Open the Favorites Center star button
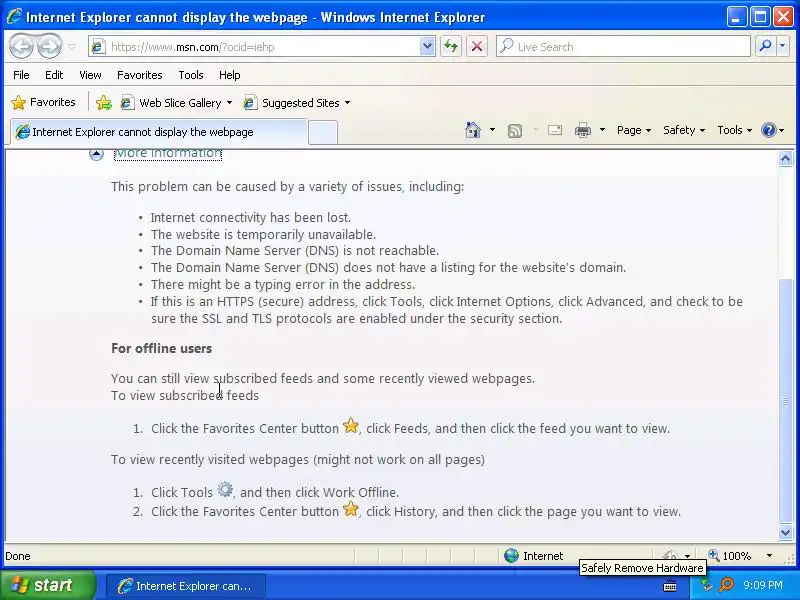Image resolution: width=800 pixels, height=600 pixels. tap(44, 103)
